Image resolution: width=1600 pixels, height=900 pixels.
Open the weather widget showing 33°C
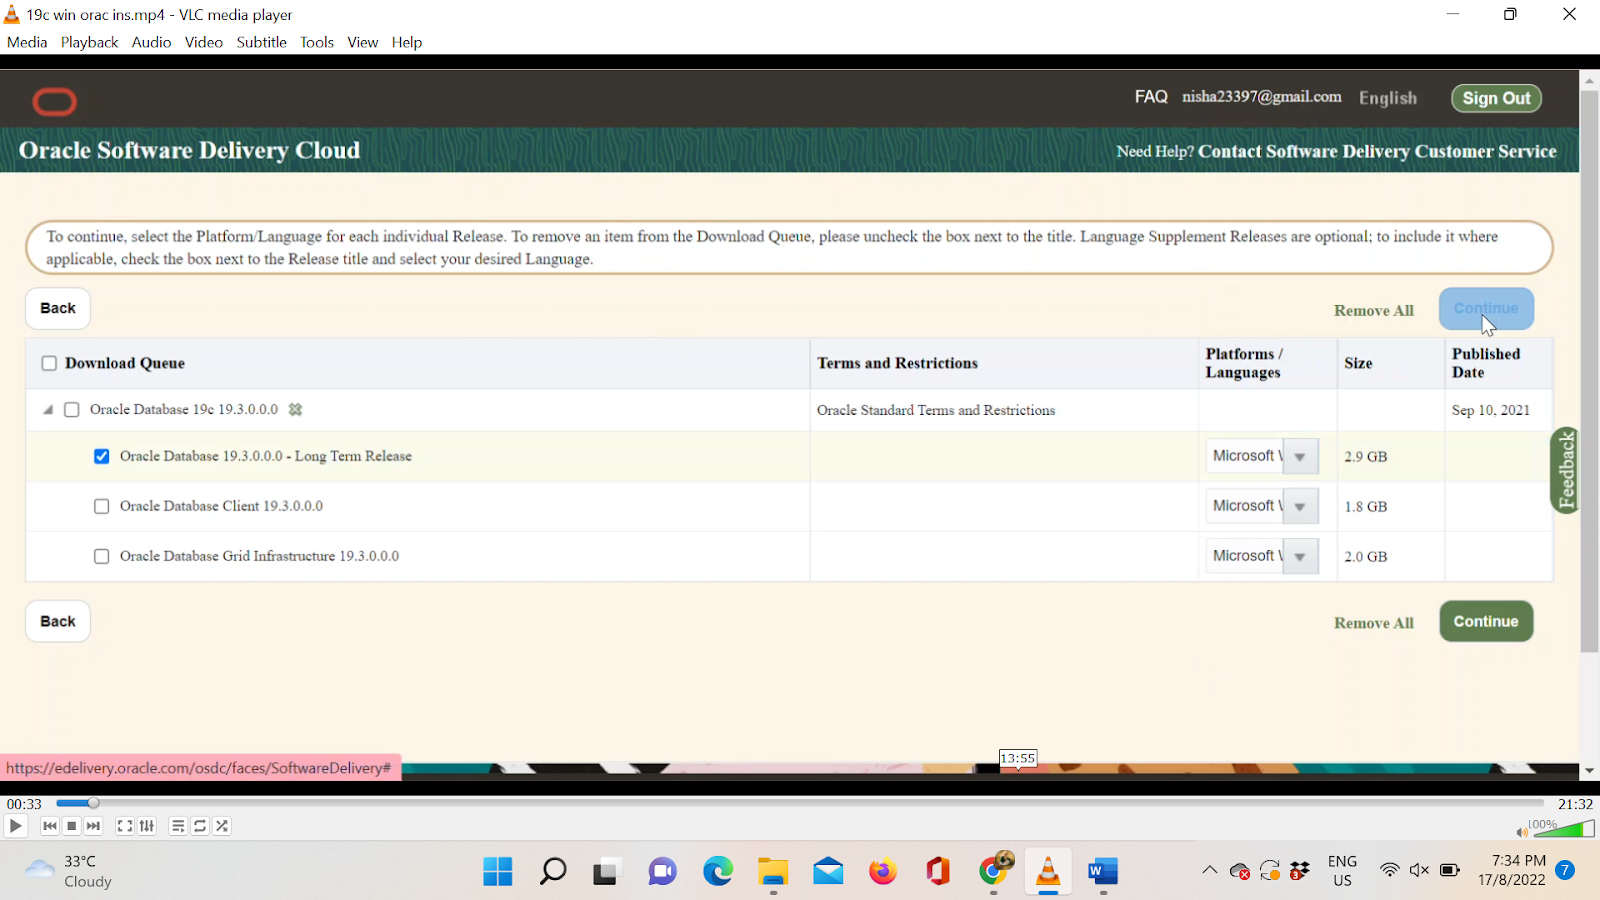coord(68,871)
